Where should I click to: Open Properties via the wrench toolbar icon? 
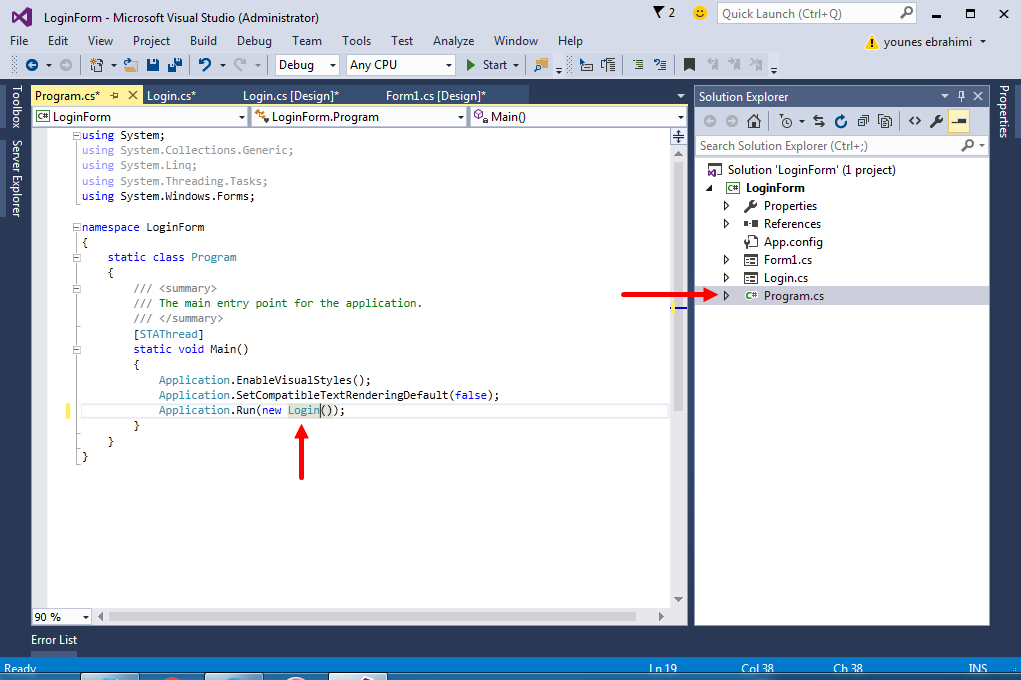[936, 121]
